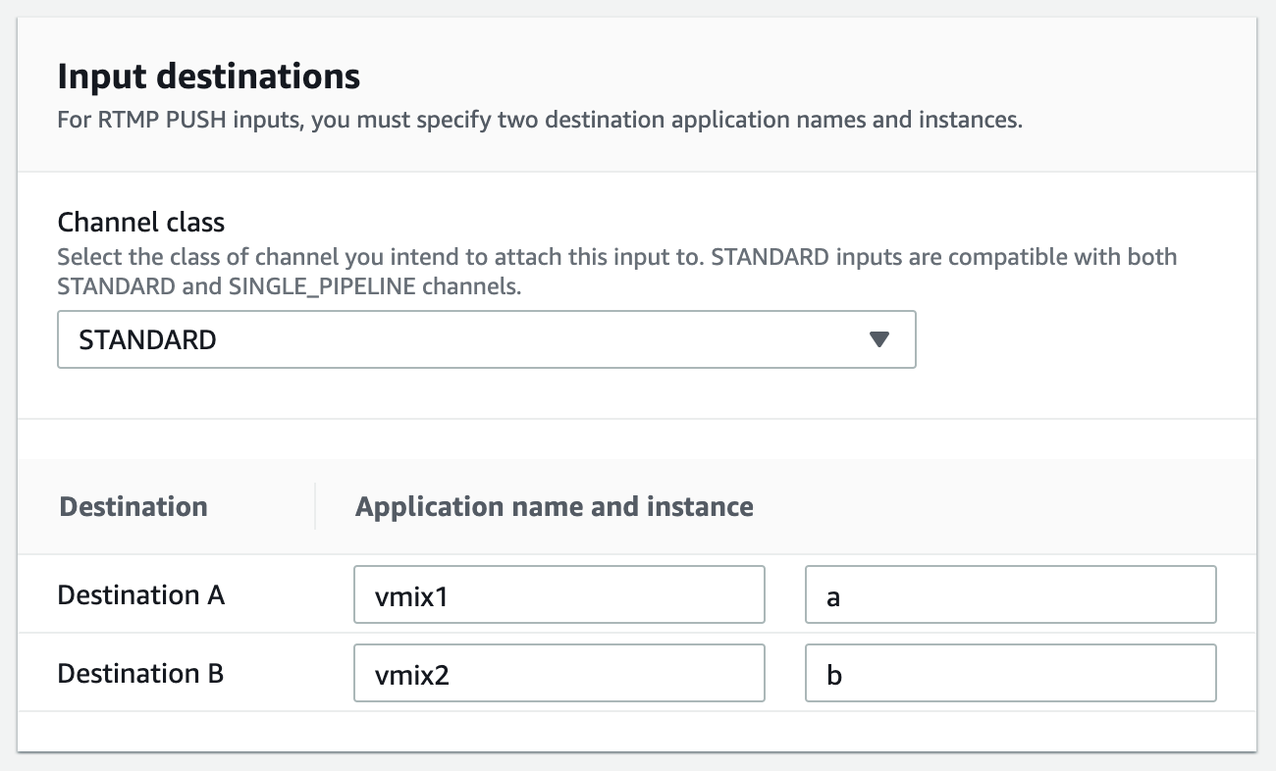Image resolution: width=1276 pixels, height=771 pixels.
Task: Click the Channel class field label
Action: 141,221
